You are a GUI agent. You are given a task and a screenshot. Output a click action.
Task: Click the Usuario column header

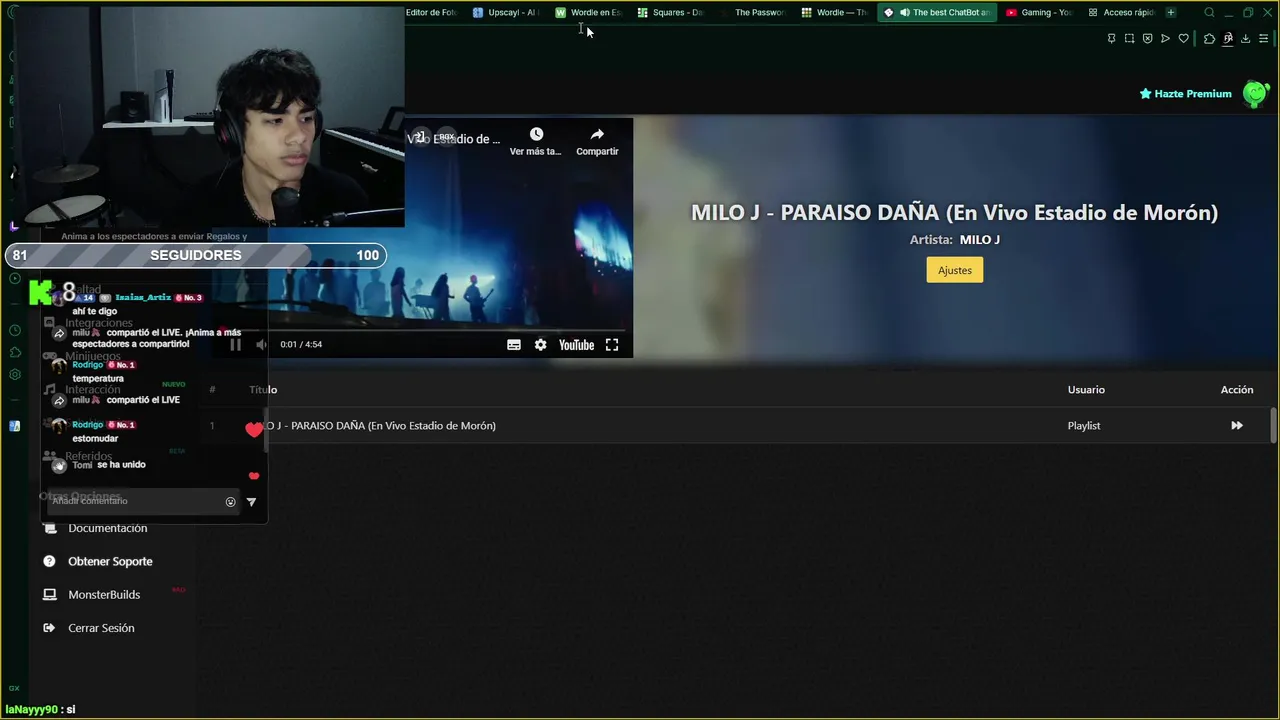pos(1086,390)
